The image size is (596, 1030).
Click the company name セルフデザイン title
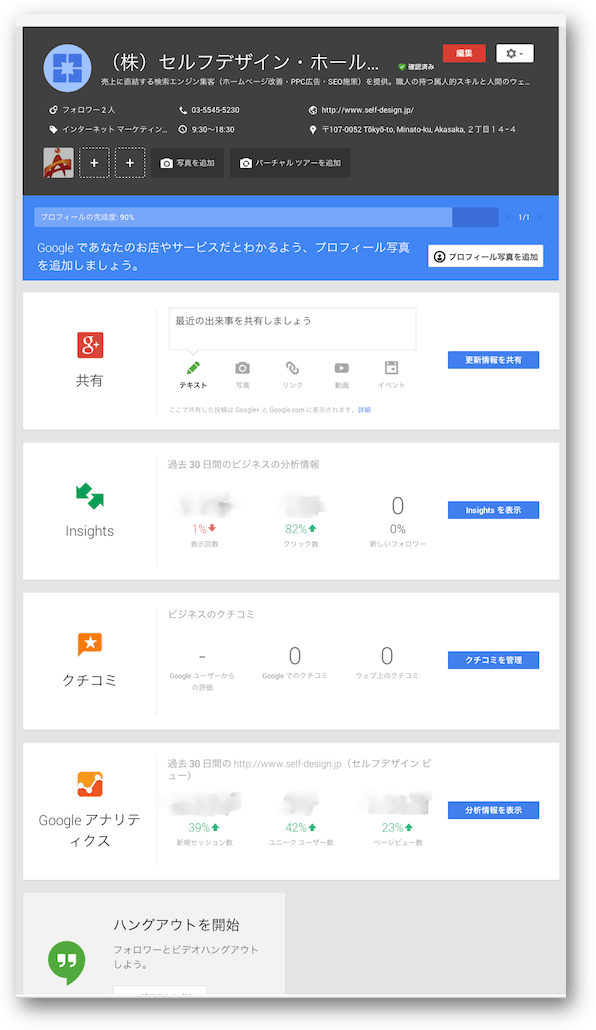(x=244, y=62)
